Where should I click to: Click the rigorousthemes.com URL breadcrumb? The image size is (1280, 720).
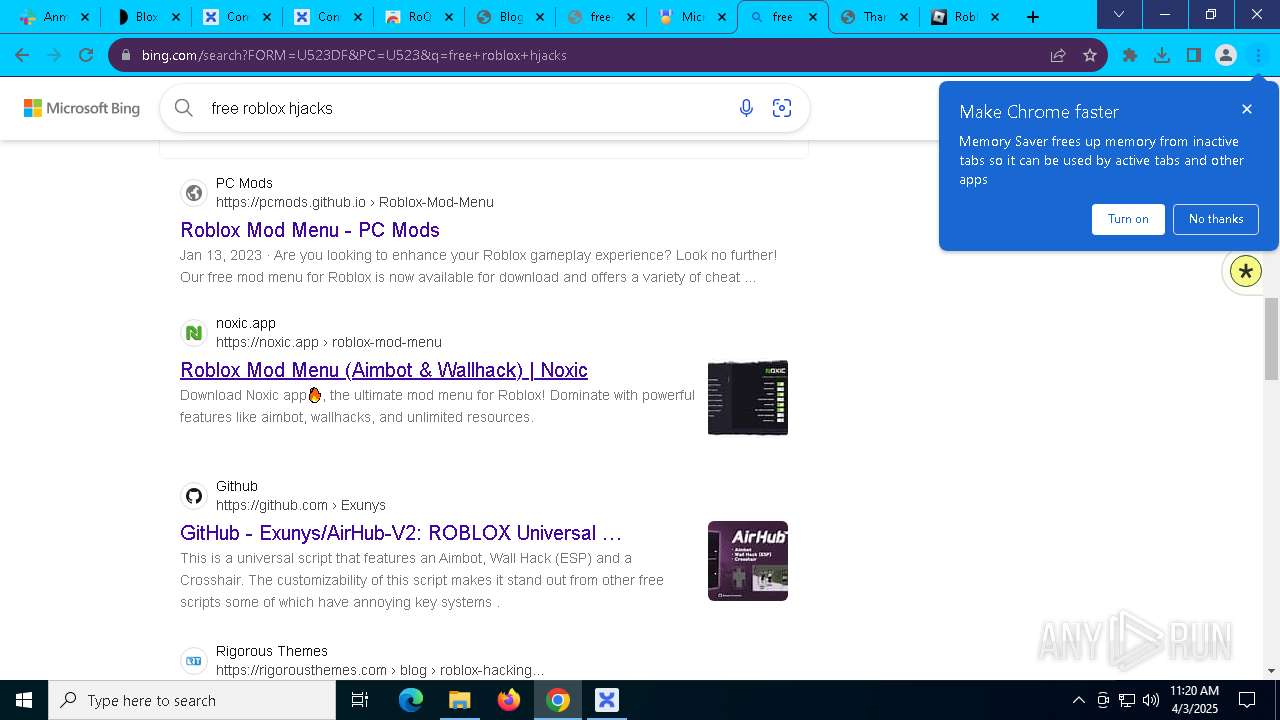point(380,670)
